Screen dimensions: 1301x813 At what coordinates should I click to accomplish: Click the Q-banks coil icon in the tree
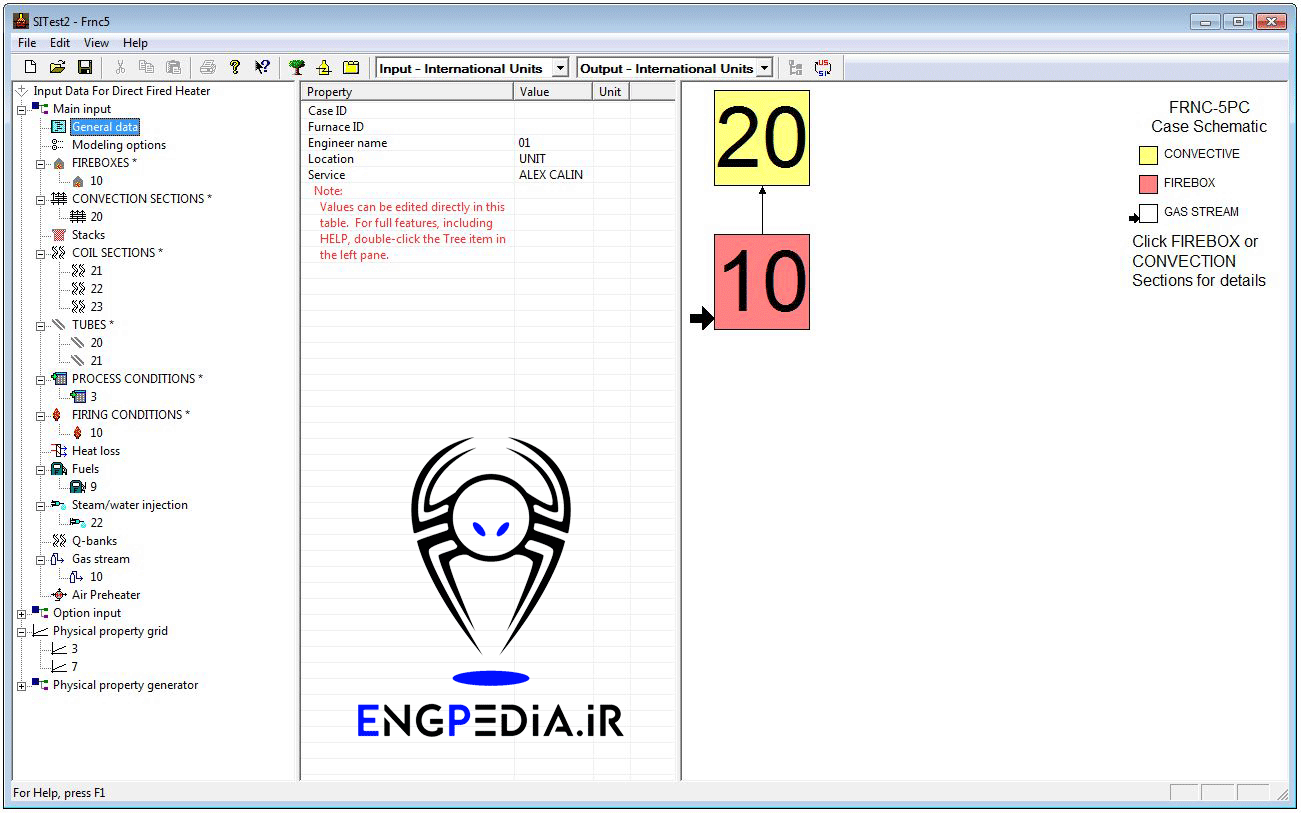(59, 541)
